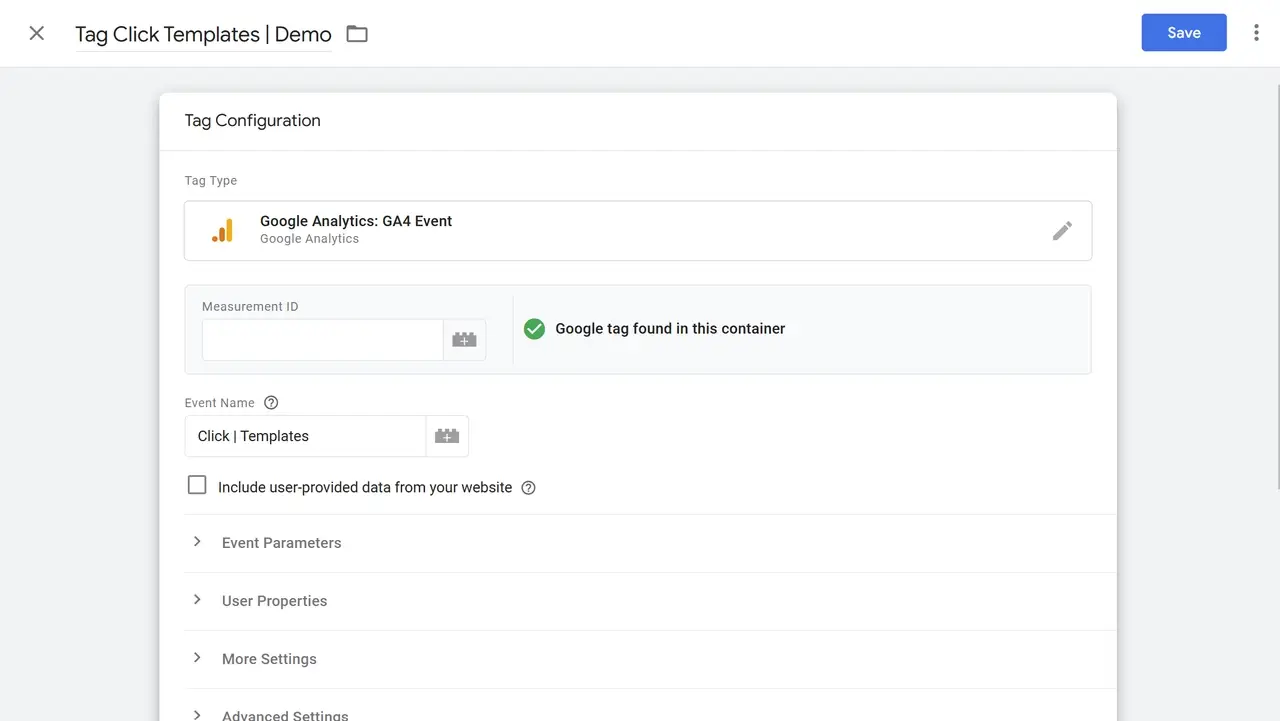
Task: Save the tag
Action: 1184,33
